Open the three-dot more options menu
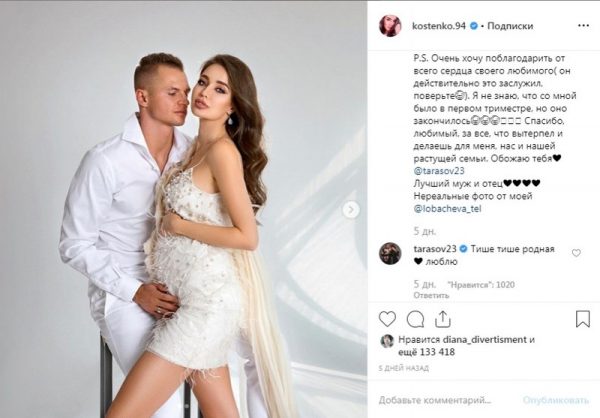Screen dimensions: 600x418 coord(583,26)
